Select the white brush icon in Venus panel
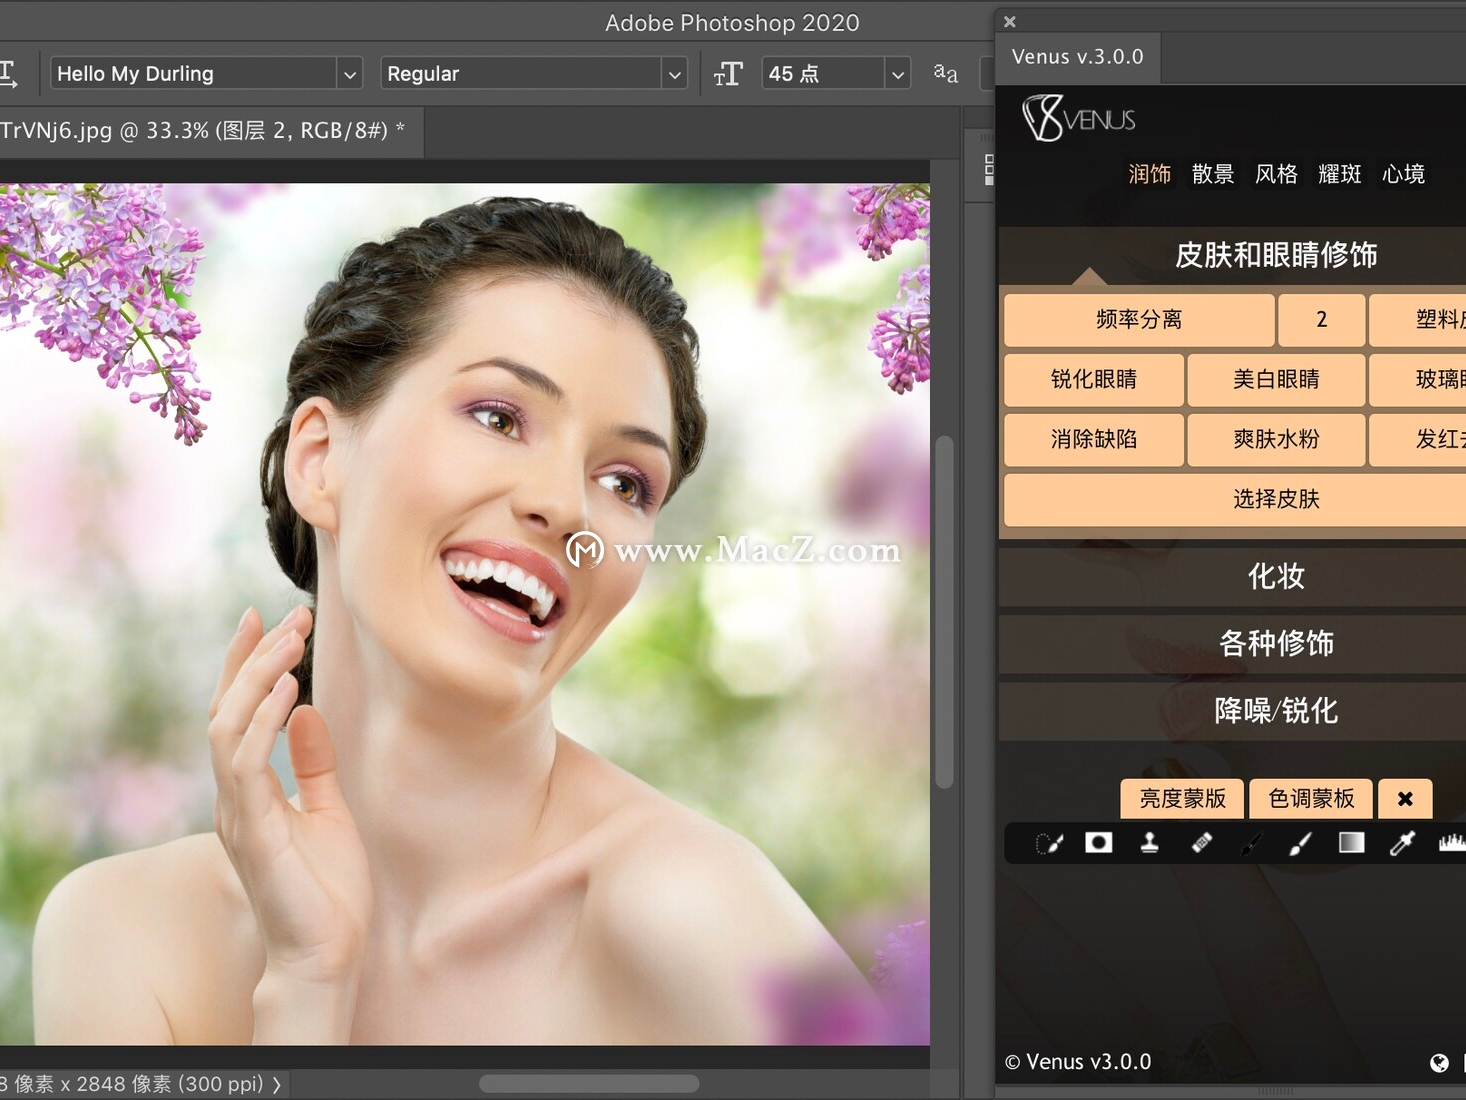Screen dimensions: 1466x1100 (1300, 843)
